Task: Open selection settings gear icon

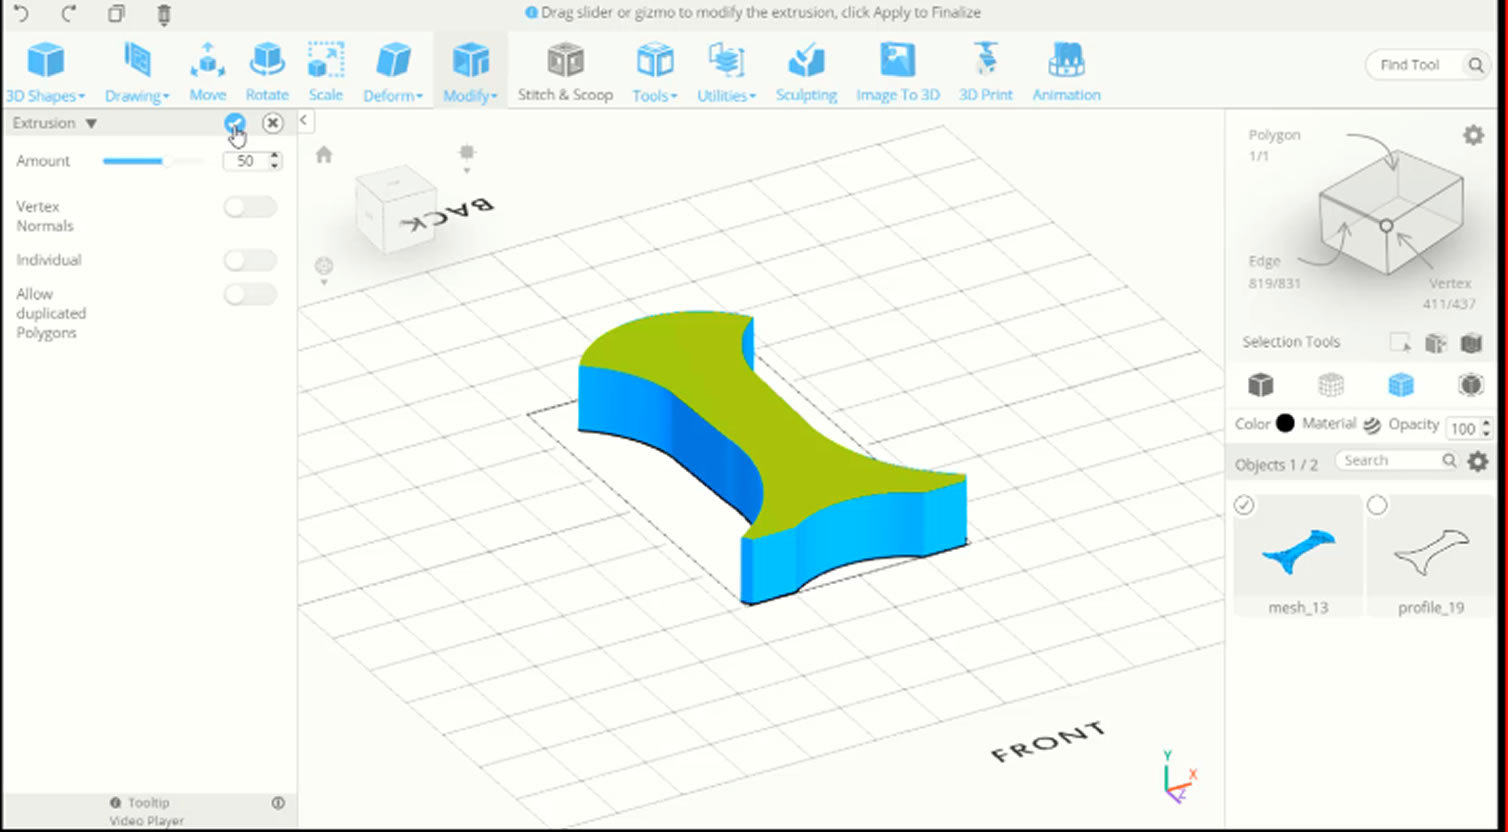Action: [x=1474, y=135]
